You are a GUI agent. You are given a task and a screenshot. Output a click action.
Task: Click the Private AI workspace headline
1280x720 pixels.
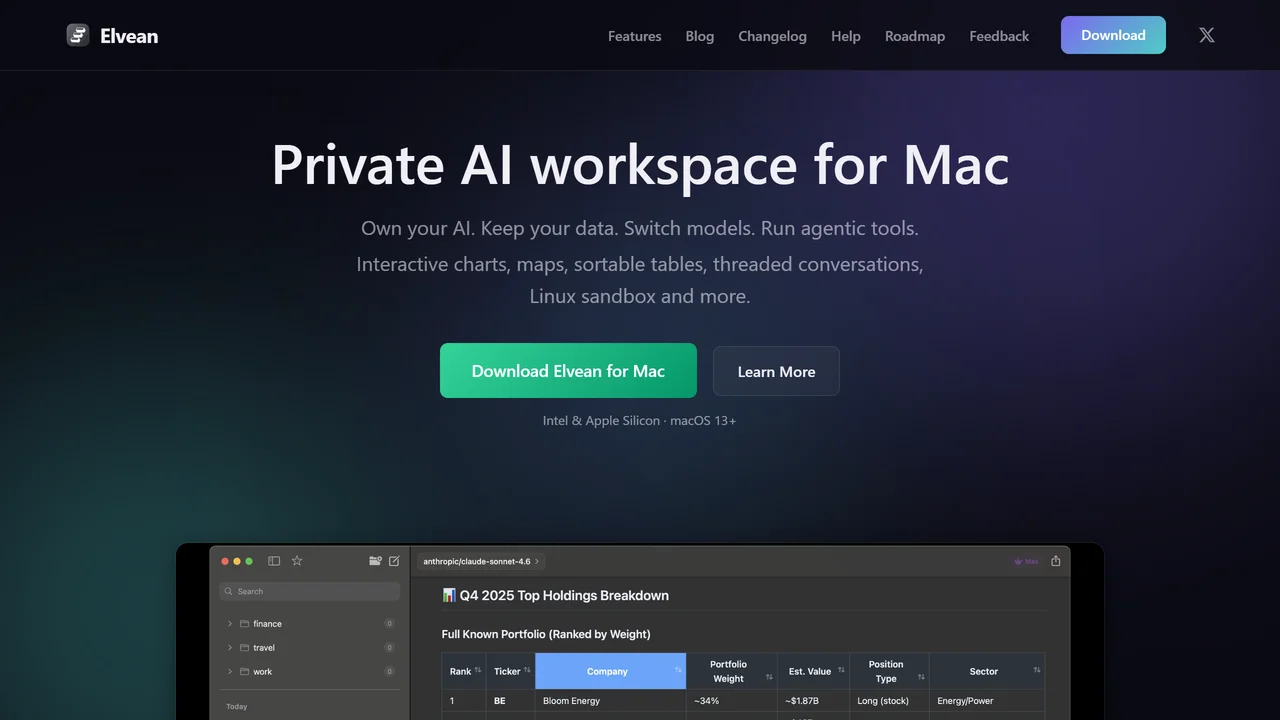pos(640,164)
